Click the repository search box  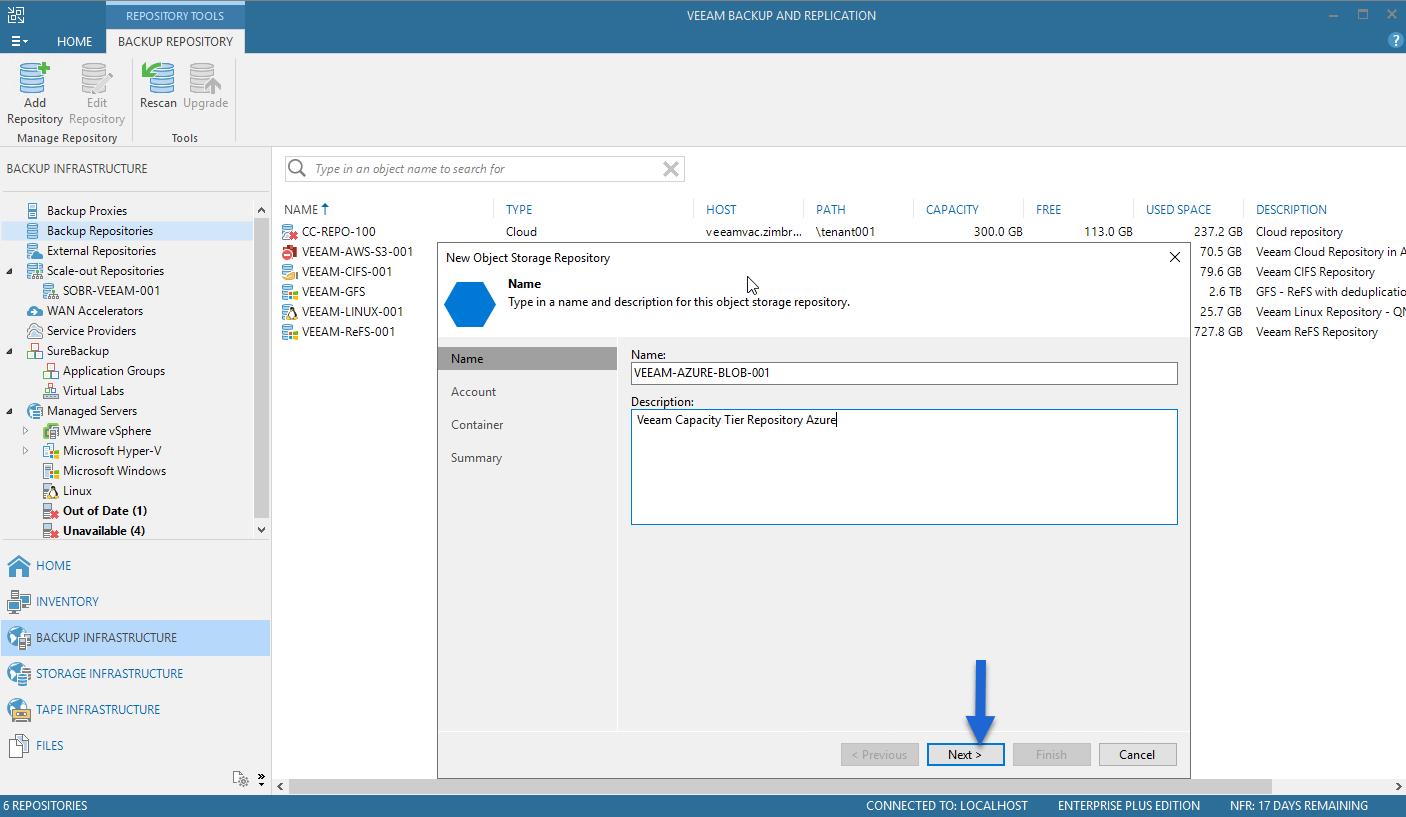[484, 169]
